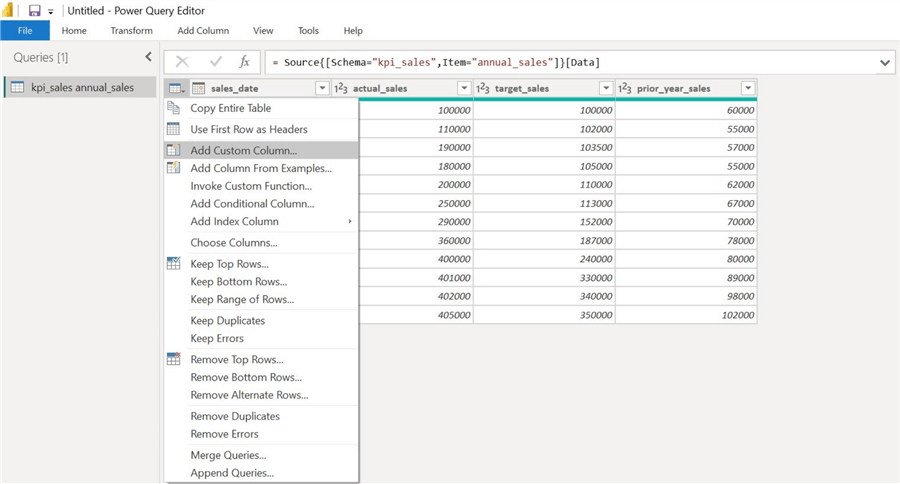Viewport: 900px width, 484px height.
Task: Choose Copy Entire Table from menu
Action: pyautogui.click(x=261, y=108)
